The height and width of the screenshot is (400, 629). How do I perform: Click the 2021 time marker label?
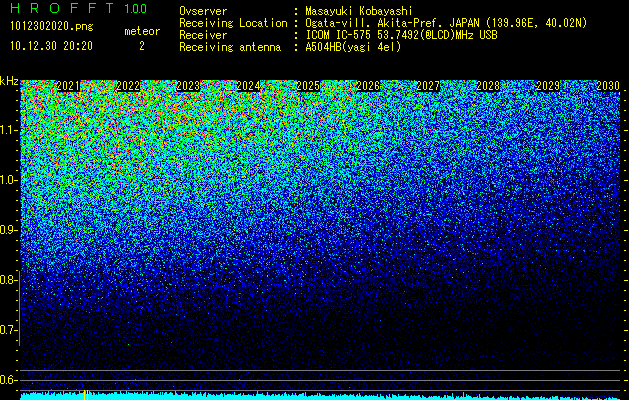[68, 86]
